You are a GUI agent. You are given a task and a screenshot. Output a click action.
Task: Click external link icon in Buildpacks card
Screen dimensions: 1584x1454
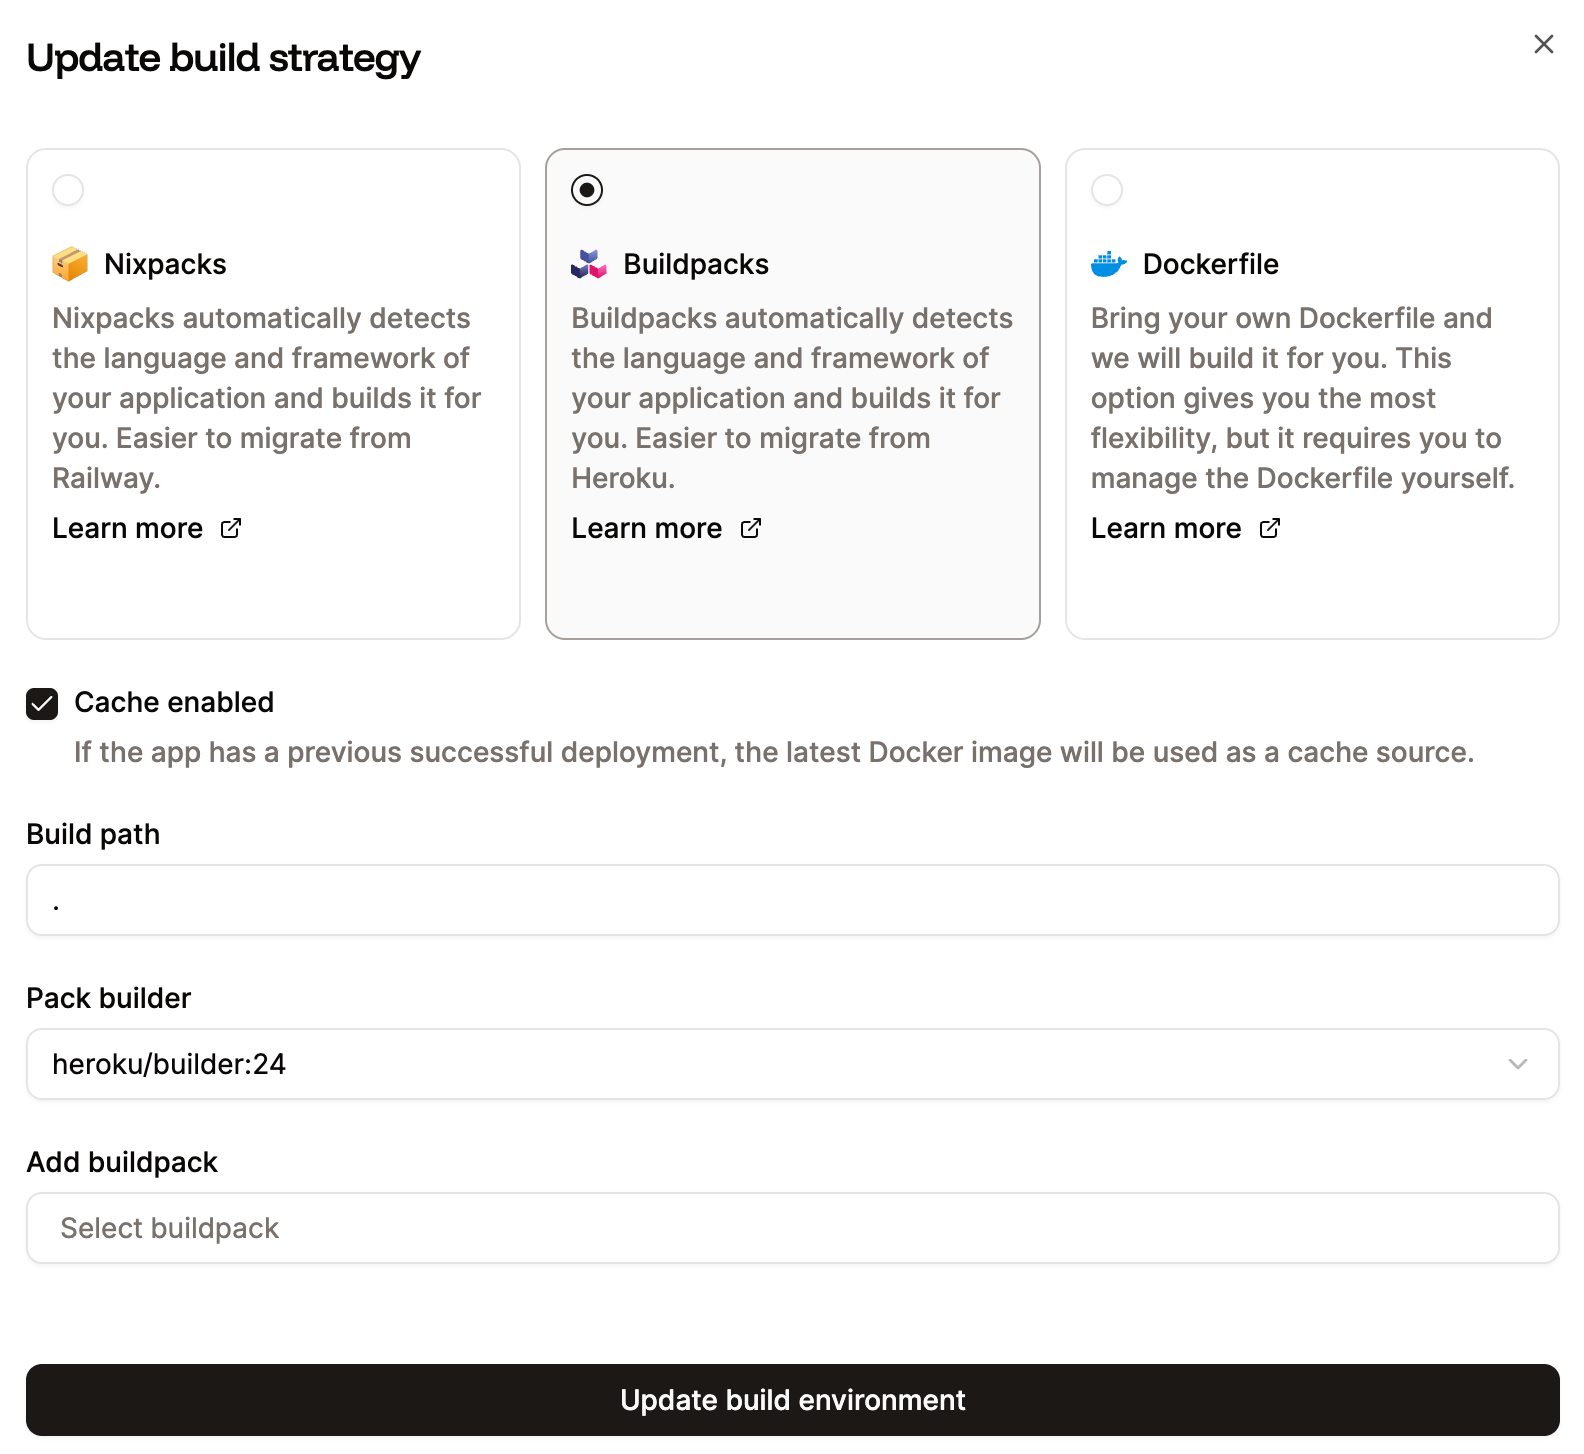(751, 528)
